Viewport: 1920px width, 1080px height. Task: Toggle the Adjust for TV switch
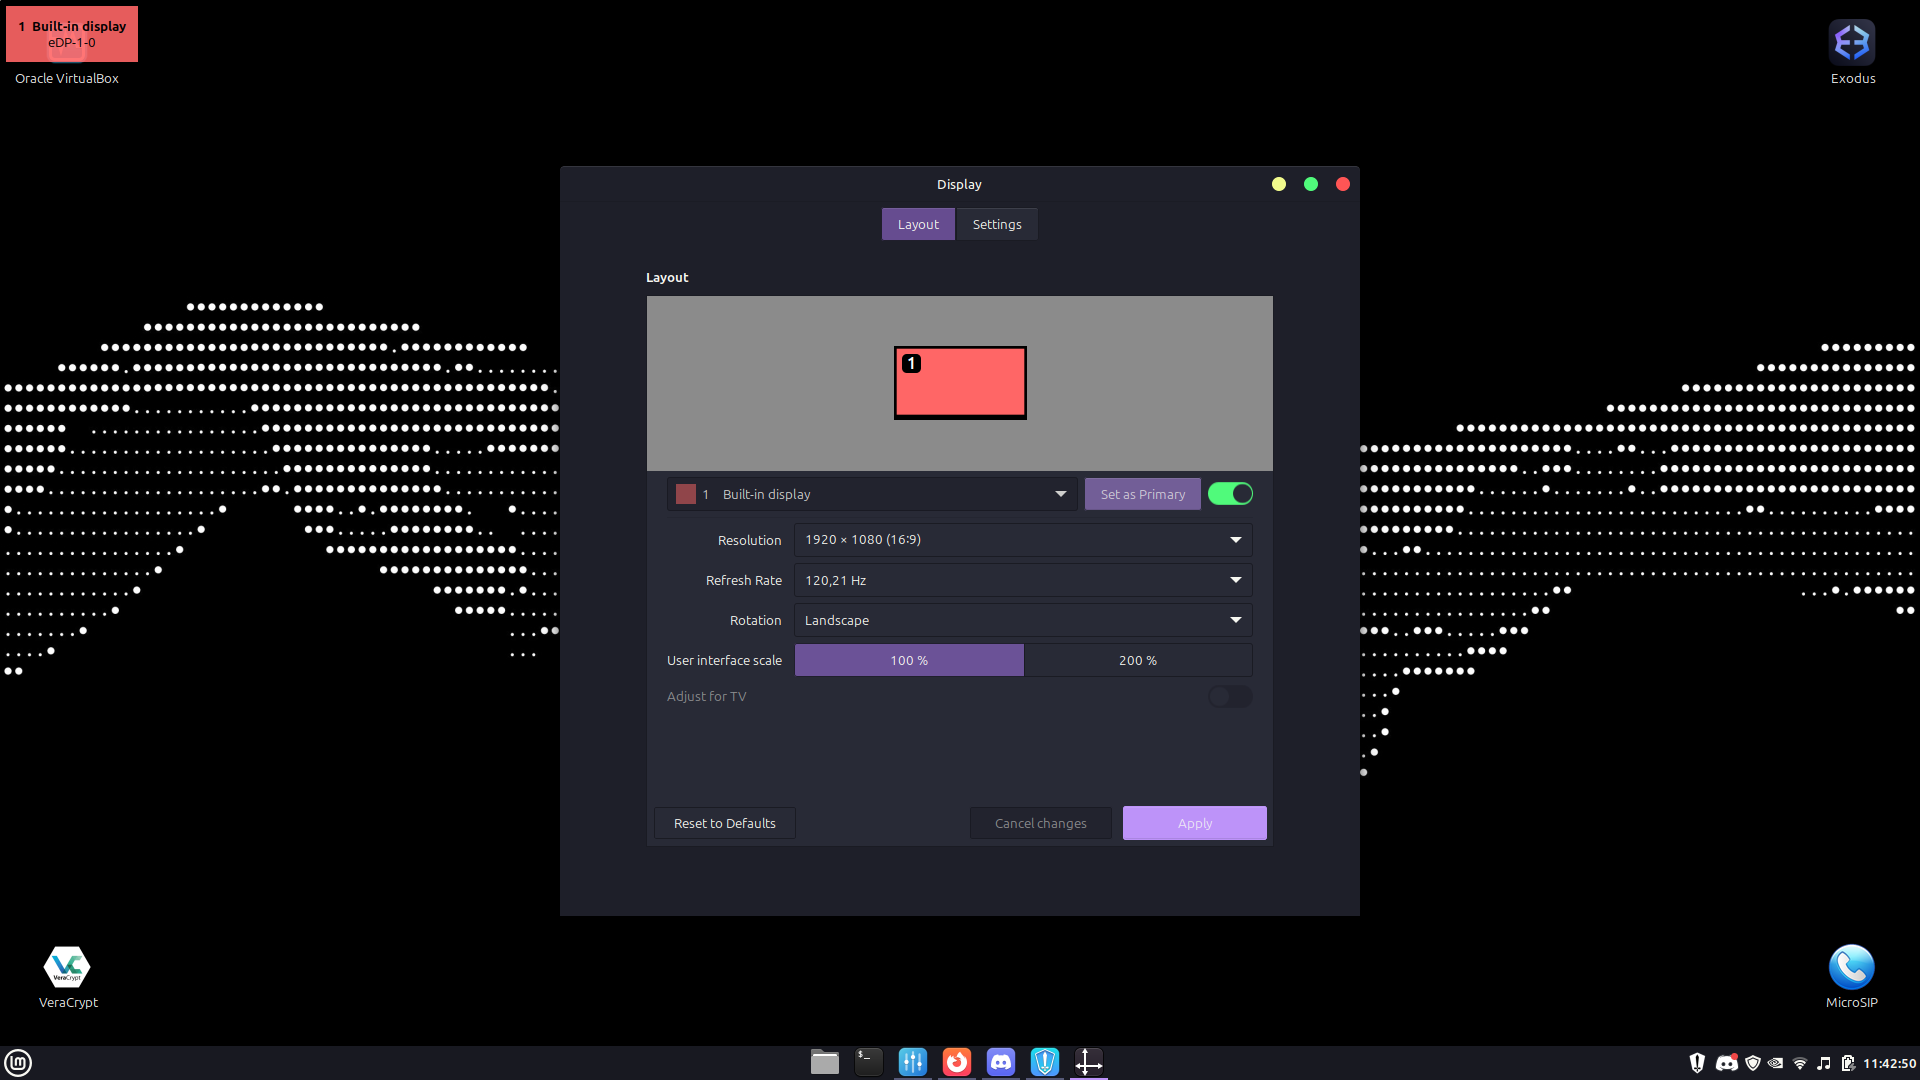tap(1230, 697)
